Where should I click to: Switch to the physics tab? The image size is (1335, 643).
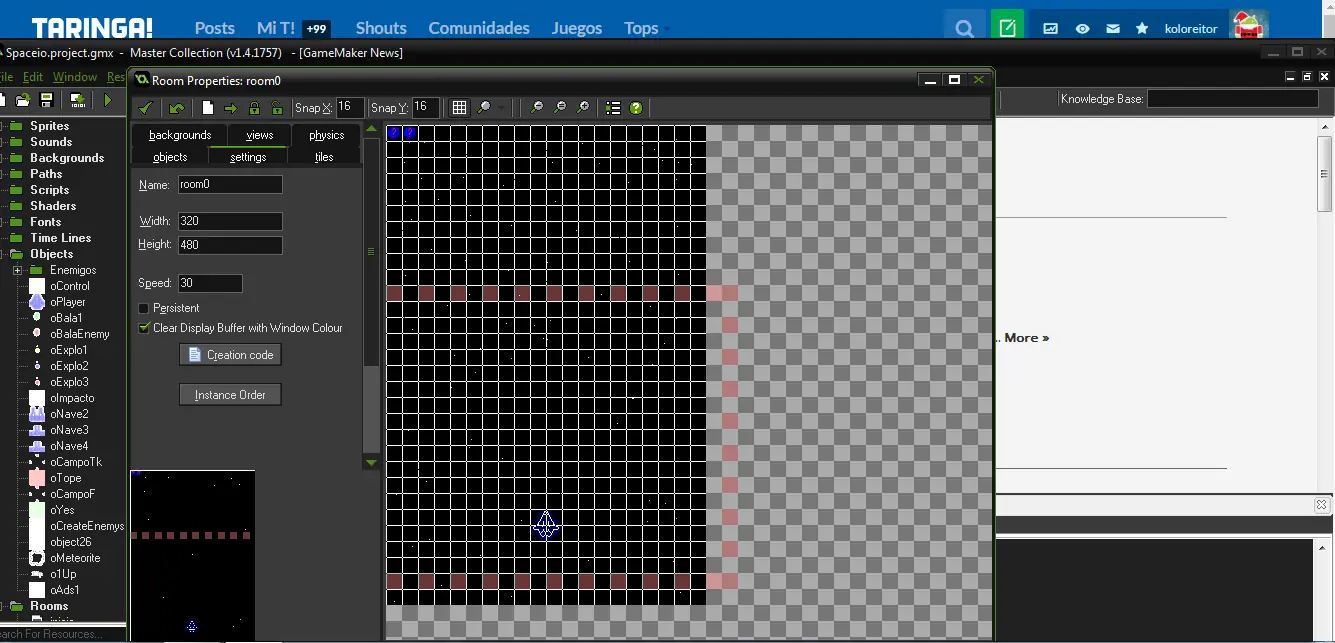click(326, 135)
